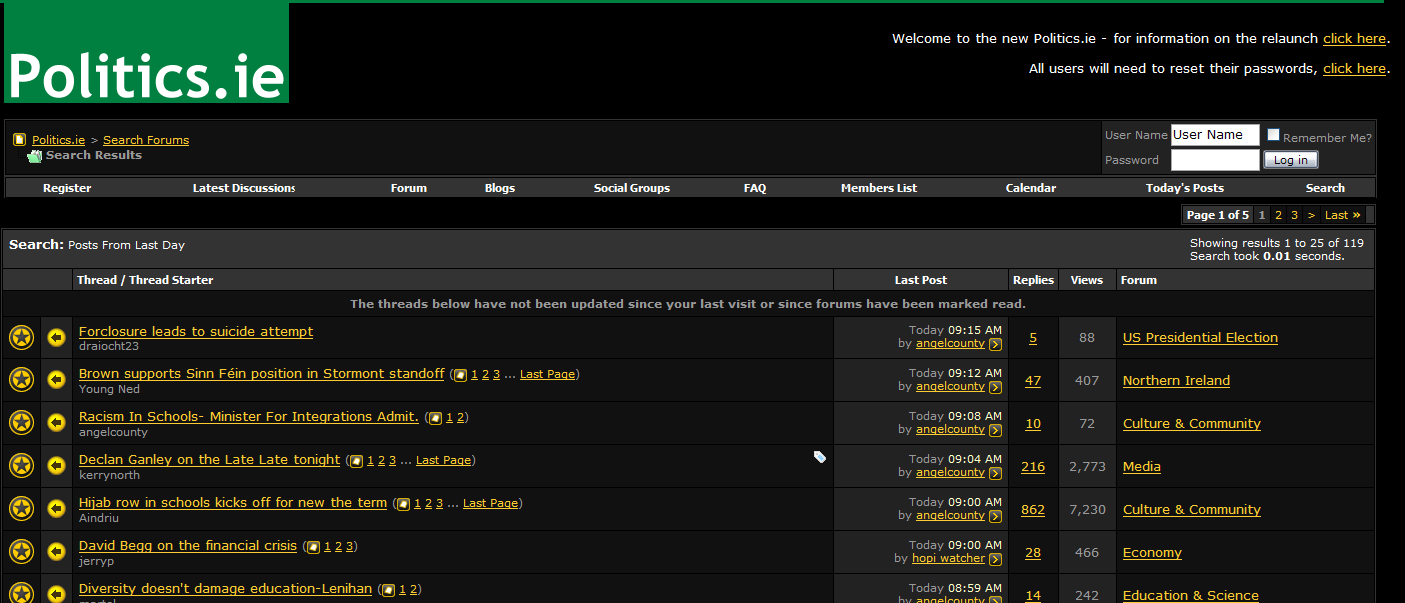Open the Search navbar menu
This screenshot has height=603, width=1405.
pos(1325,188)
